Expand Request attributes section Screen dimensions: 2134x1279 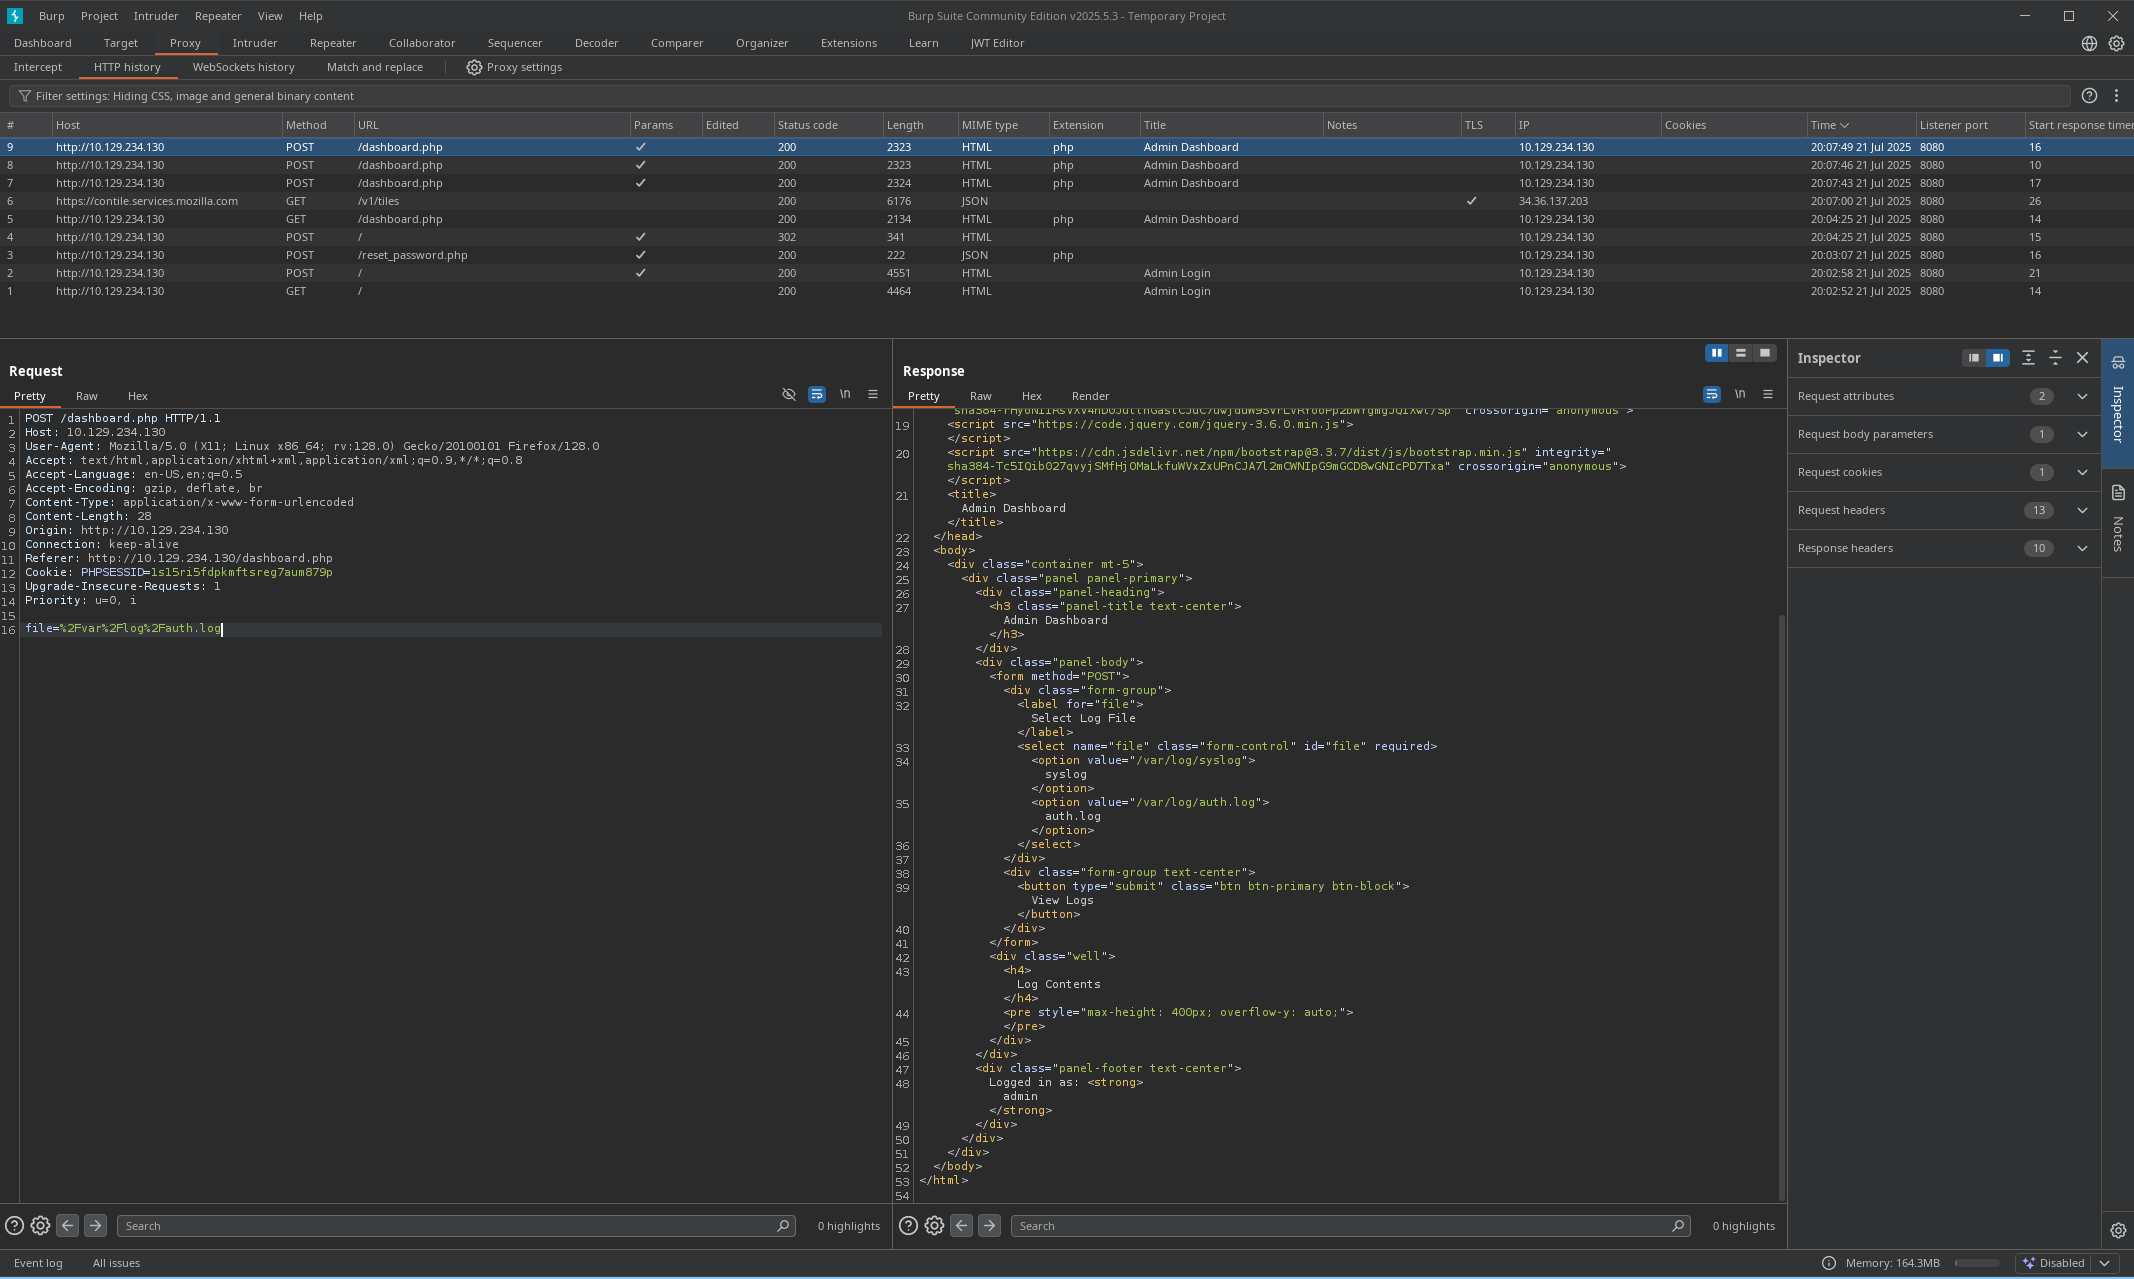click(2082, 396)
